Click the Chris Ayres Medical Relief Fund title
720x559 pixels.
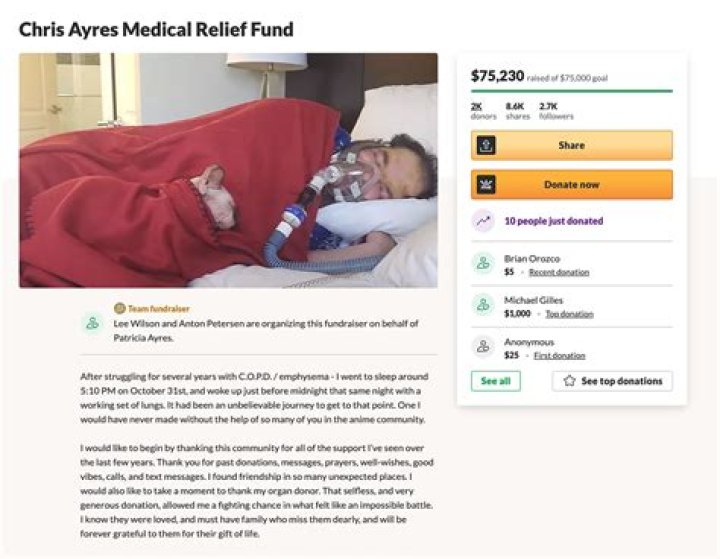[x=156, y=29]
